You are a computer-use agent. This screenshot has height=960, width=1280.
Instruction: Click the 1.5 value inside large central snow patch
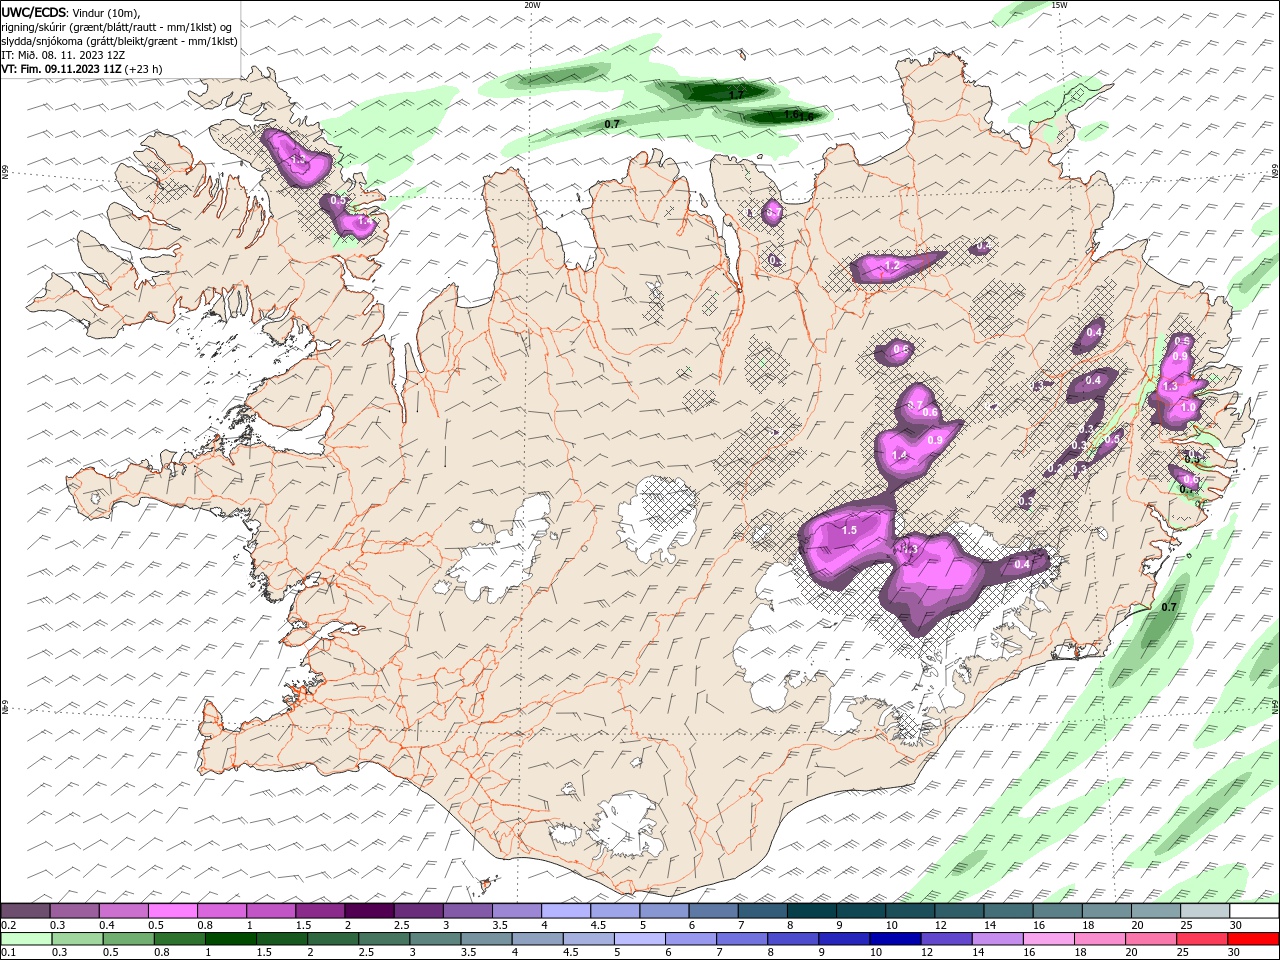click(850, 530)
